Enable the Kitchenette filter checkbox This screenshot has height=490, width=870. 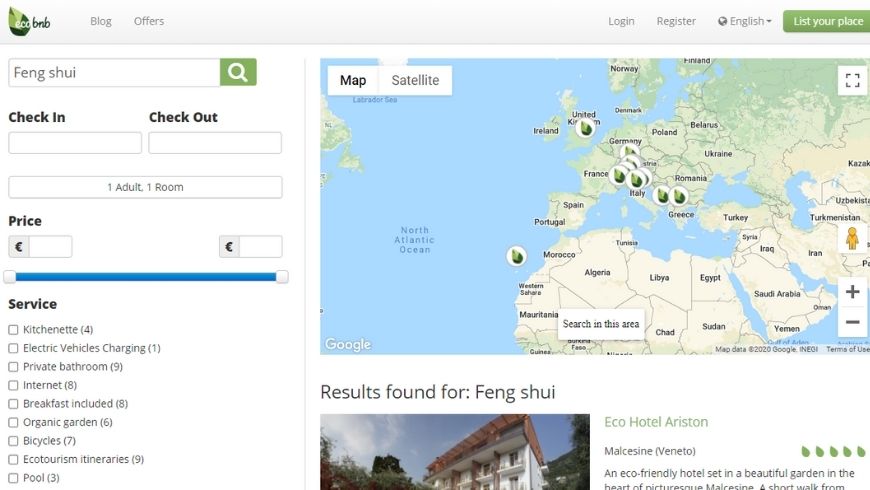coord(13,330)
